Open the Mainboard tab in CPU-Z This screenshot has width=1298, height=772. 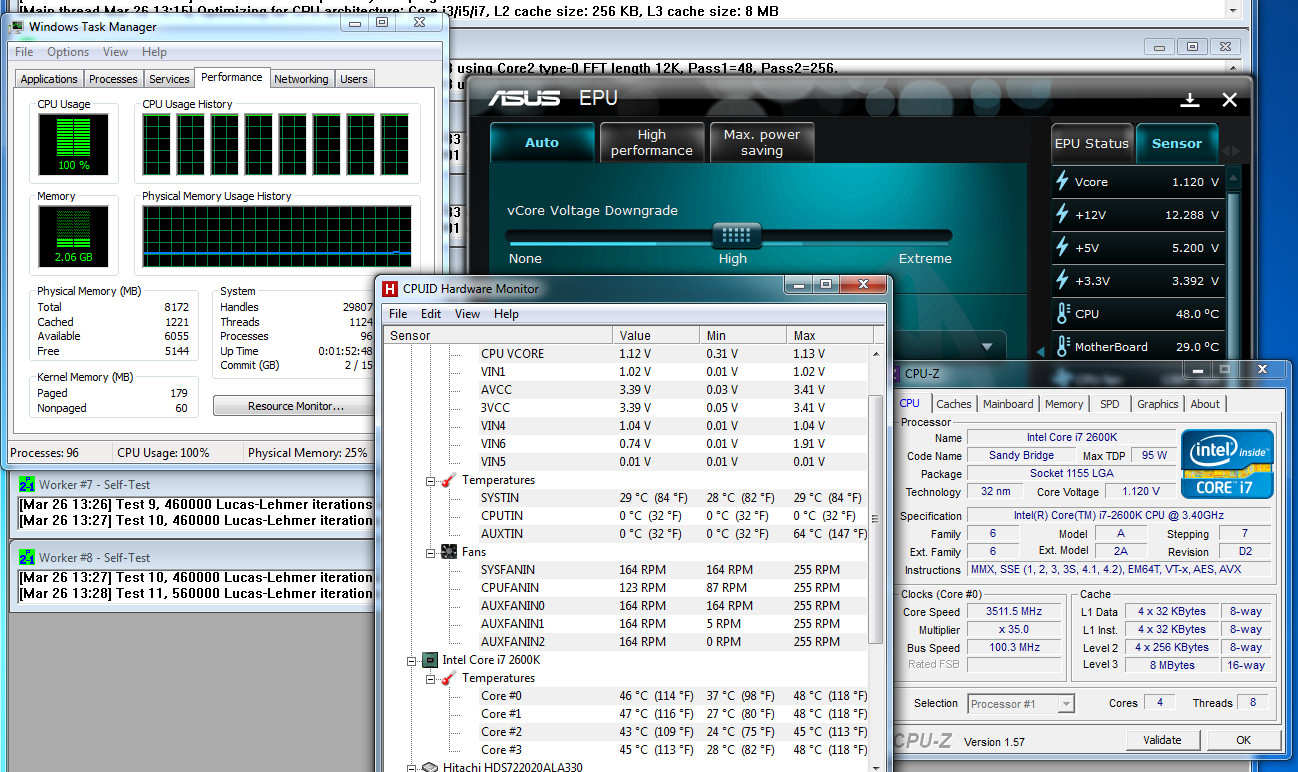(1007, 404)
